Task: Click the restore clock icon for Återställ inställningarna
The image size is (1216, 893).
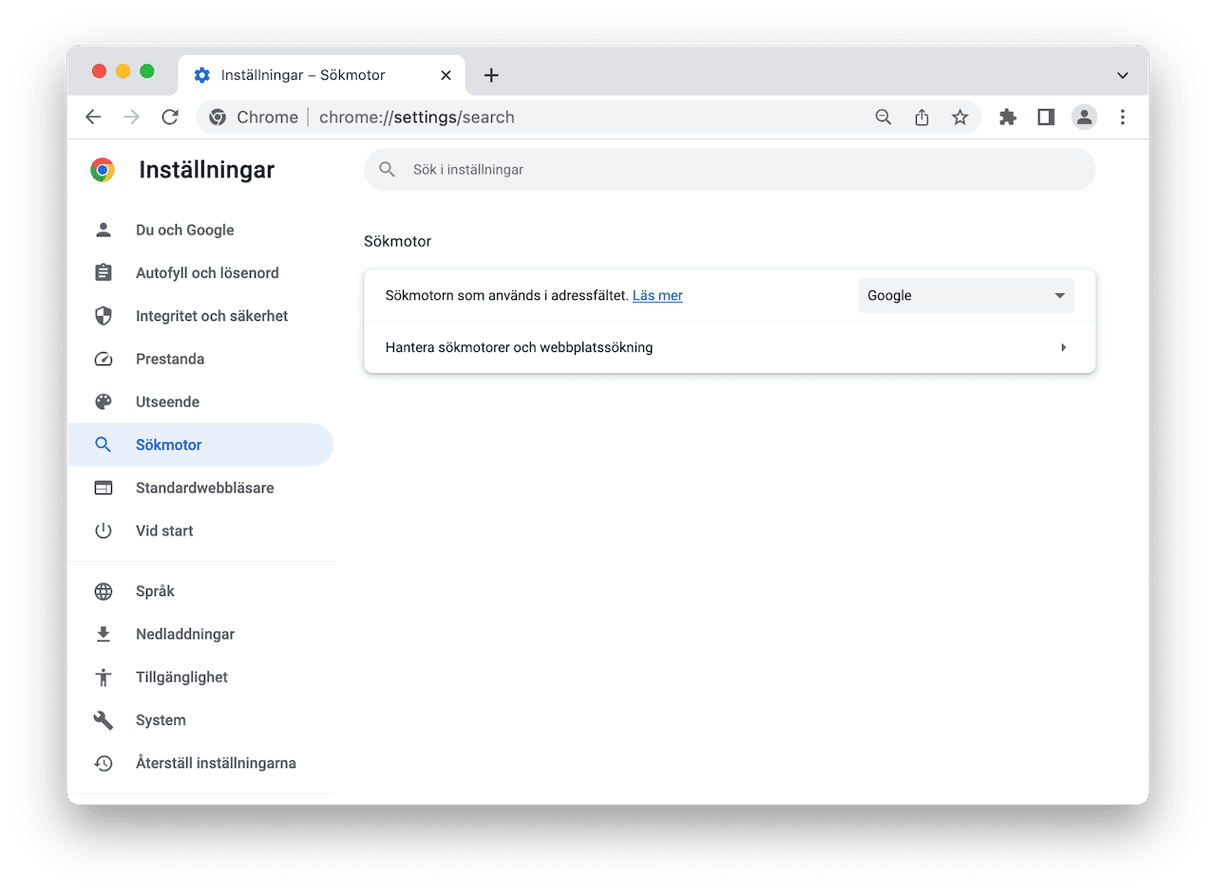Action: pos(103,763)
